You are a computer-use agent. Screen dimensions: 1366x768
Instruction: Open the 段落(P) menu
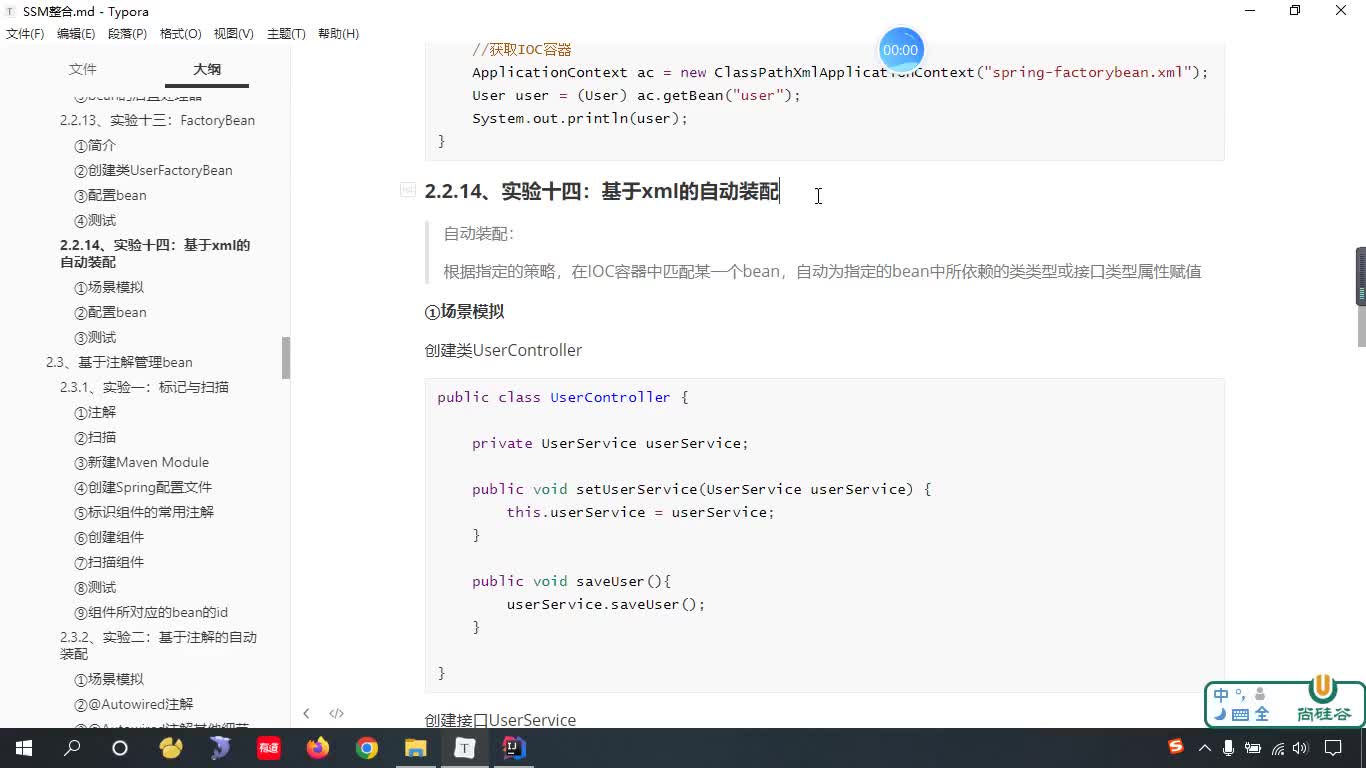(127, 34)
